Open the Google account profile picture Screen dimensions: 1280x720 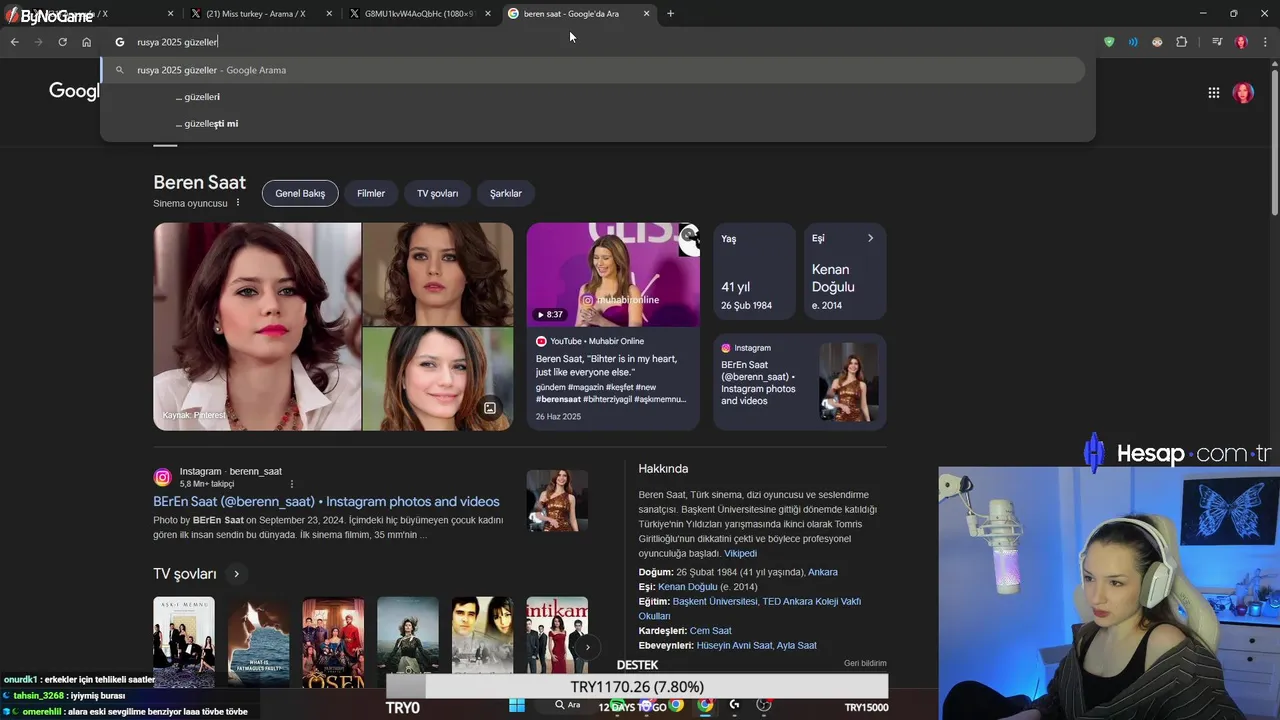1243,93
